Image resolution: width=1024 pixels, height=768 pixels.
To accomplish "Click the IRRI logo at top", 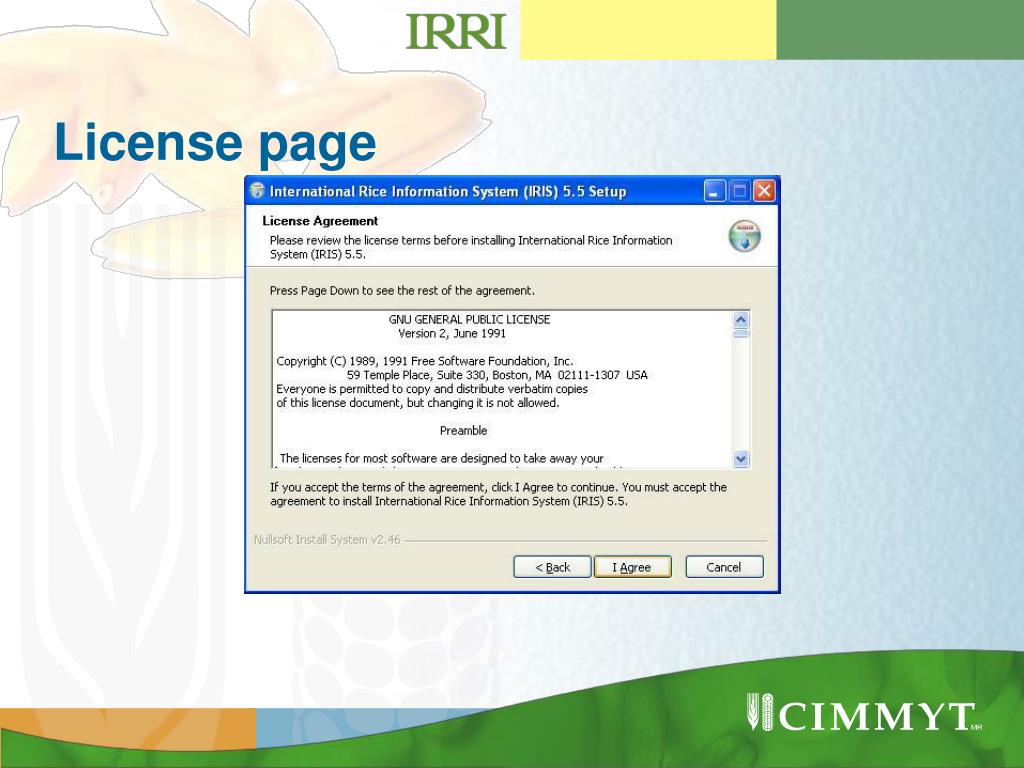I will point(456,31).
